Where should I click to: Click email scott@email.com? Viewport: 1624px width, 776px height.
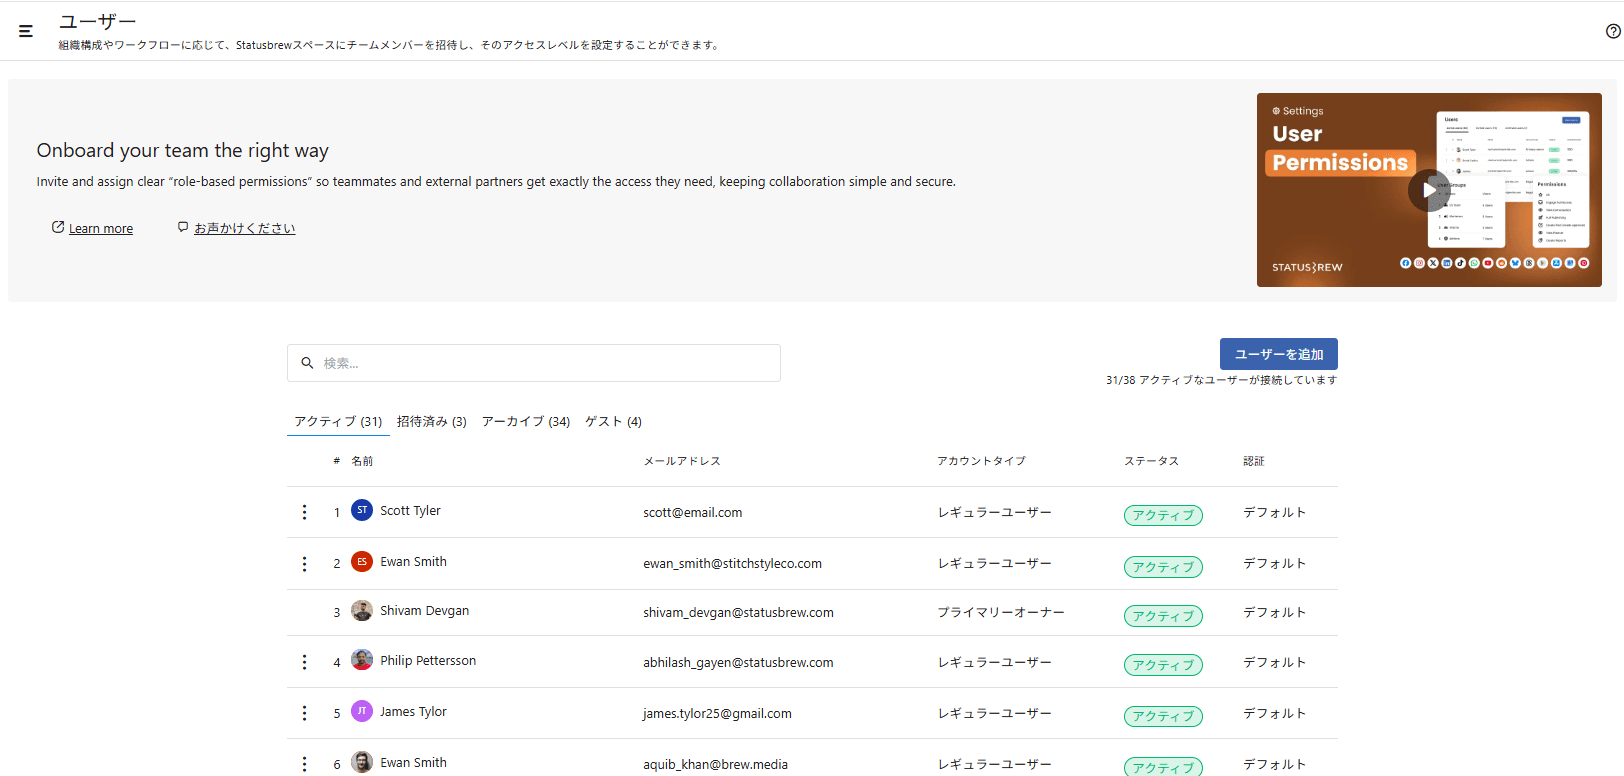pyautogui.click(x=692, y=513)
